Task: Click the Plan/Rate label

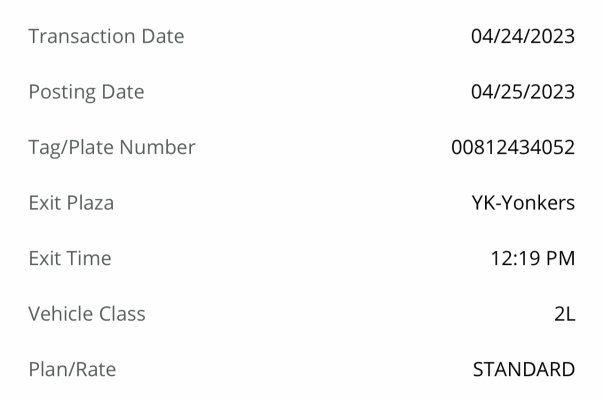Action: point(72,369)
